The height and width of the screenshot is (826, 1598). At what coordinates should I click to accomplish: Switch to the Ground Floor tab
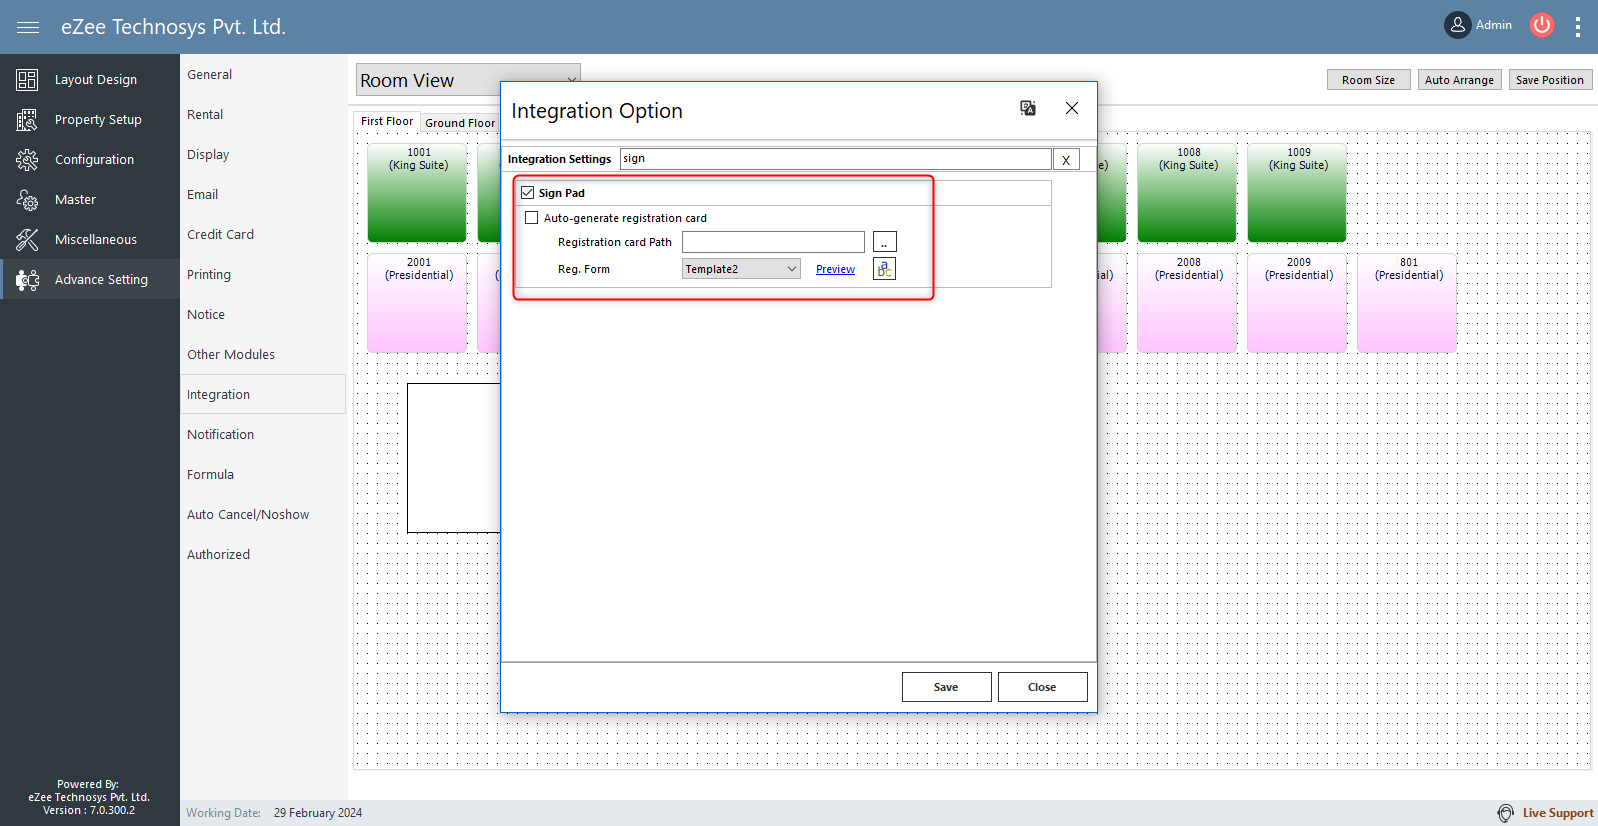[460, 123]
